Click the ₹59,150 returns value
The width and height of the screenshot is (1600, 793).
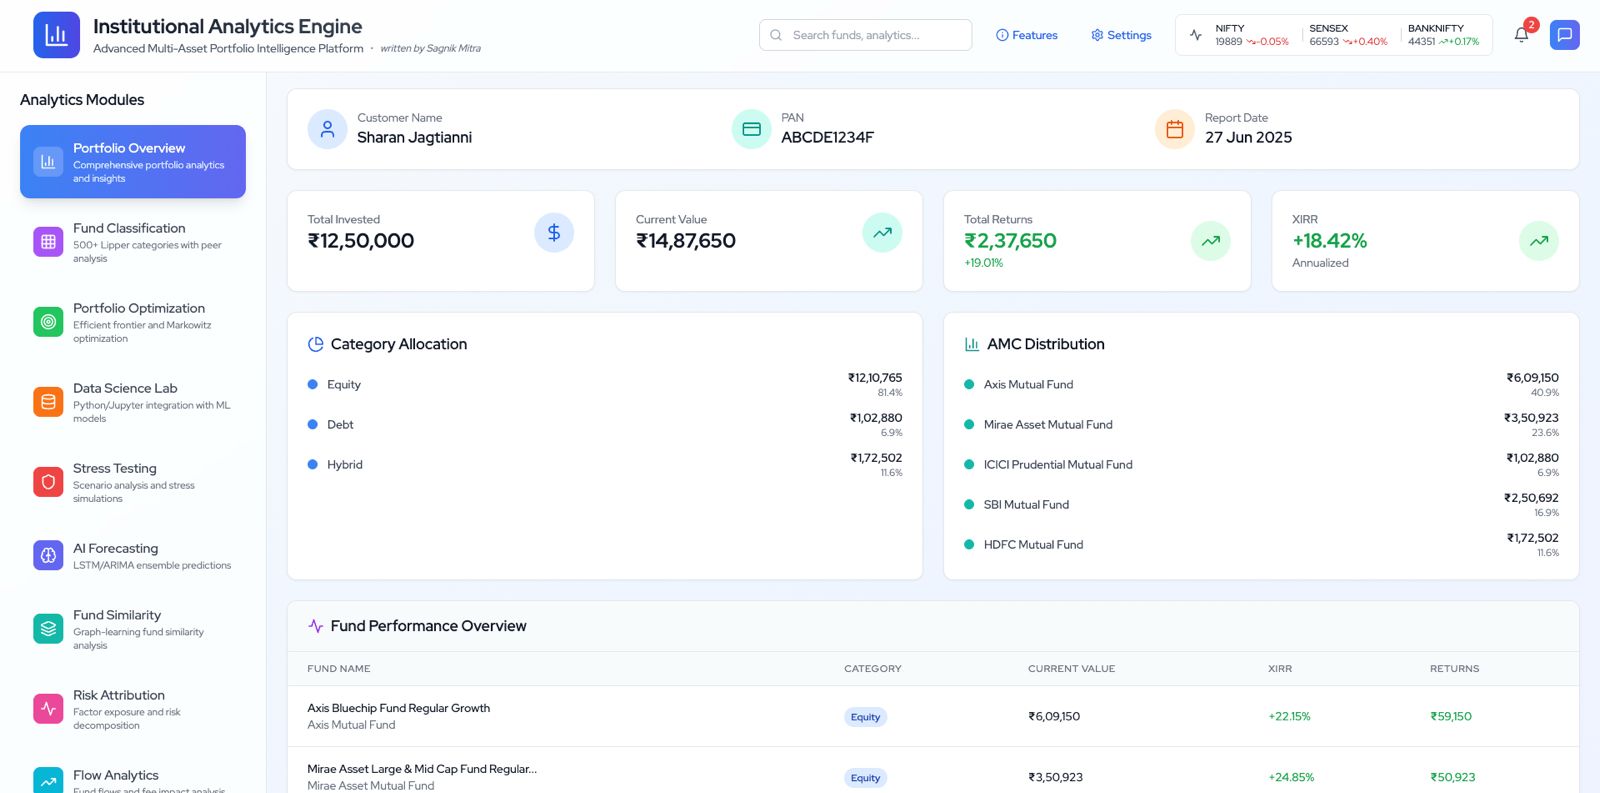point(1451,717)
